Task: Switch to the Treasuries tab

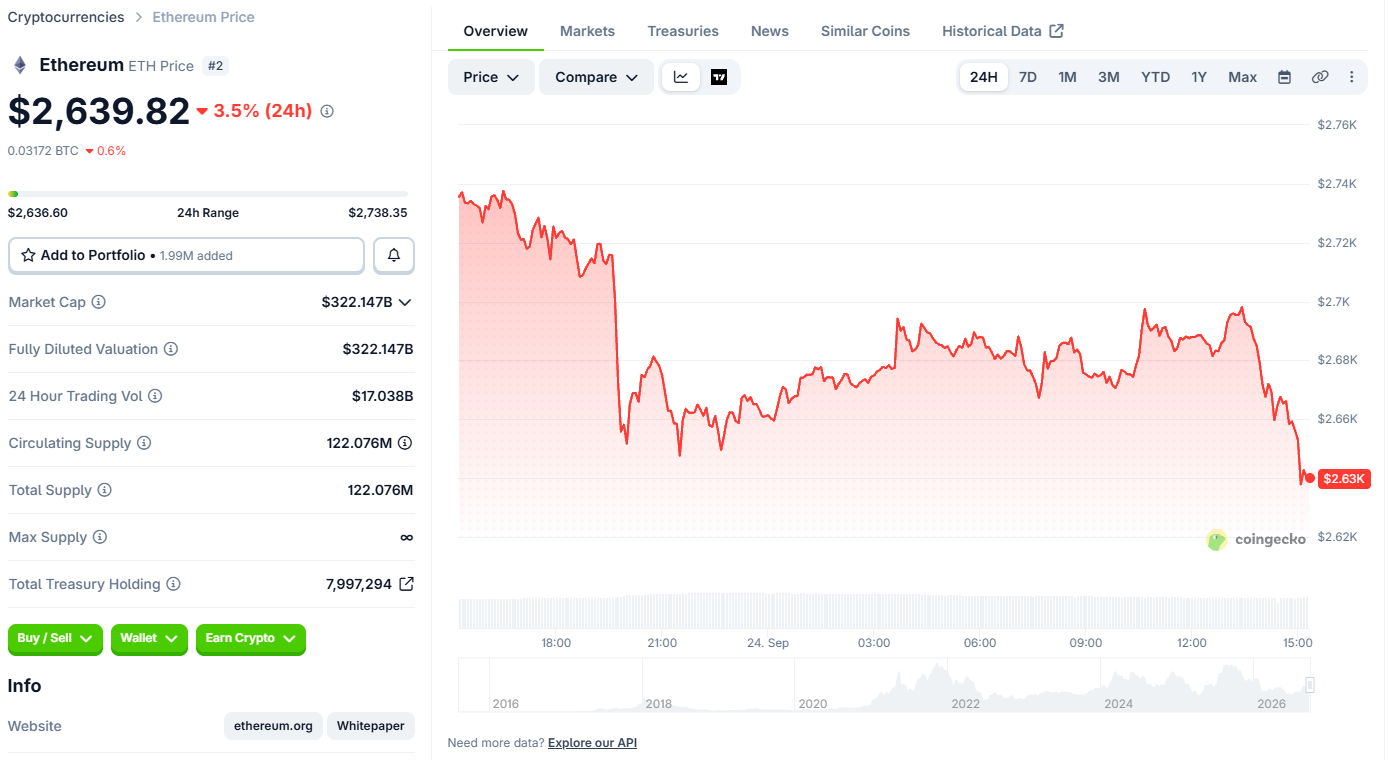Action: (683, 31)
